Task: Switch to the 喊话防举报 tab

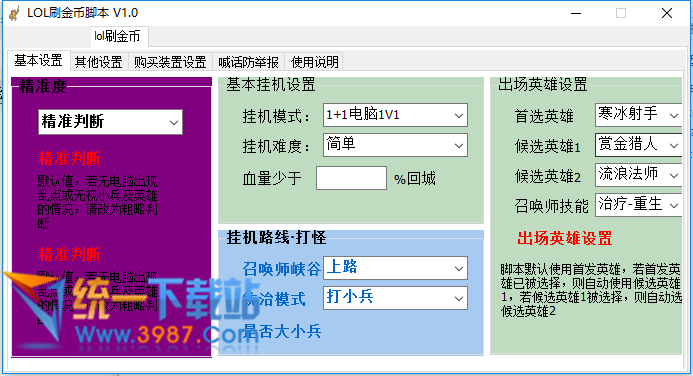Action: pos(248,62)
